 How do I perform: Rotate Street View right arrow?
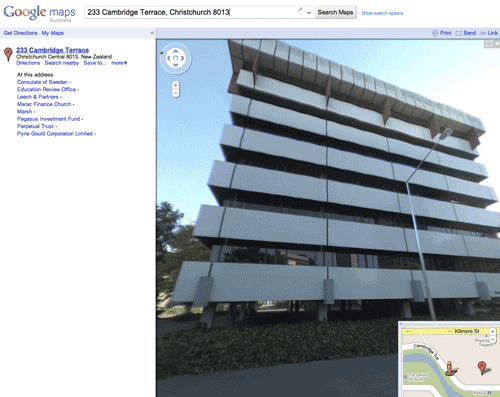point(183,58)
